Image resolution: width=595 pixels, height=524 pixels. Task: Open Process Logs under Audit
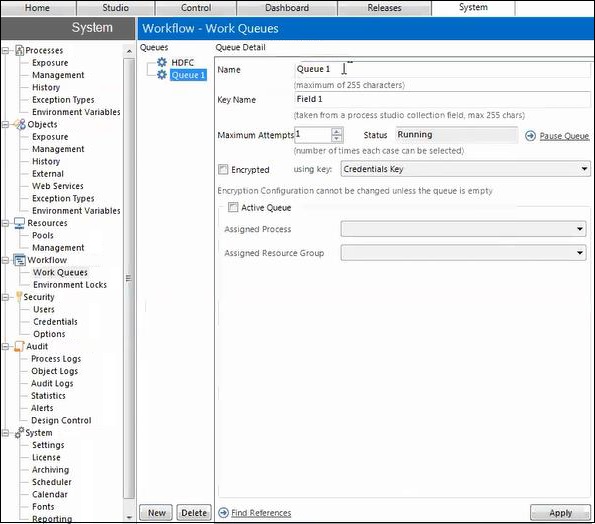point(56,359)
